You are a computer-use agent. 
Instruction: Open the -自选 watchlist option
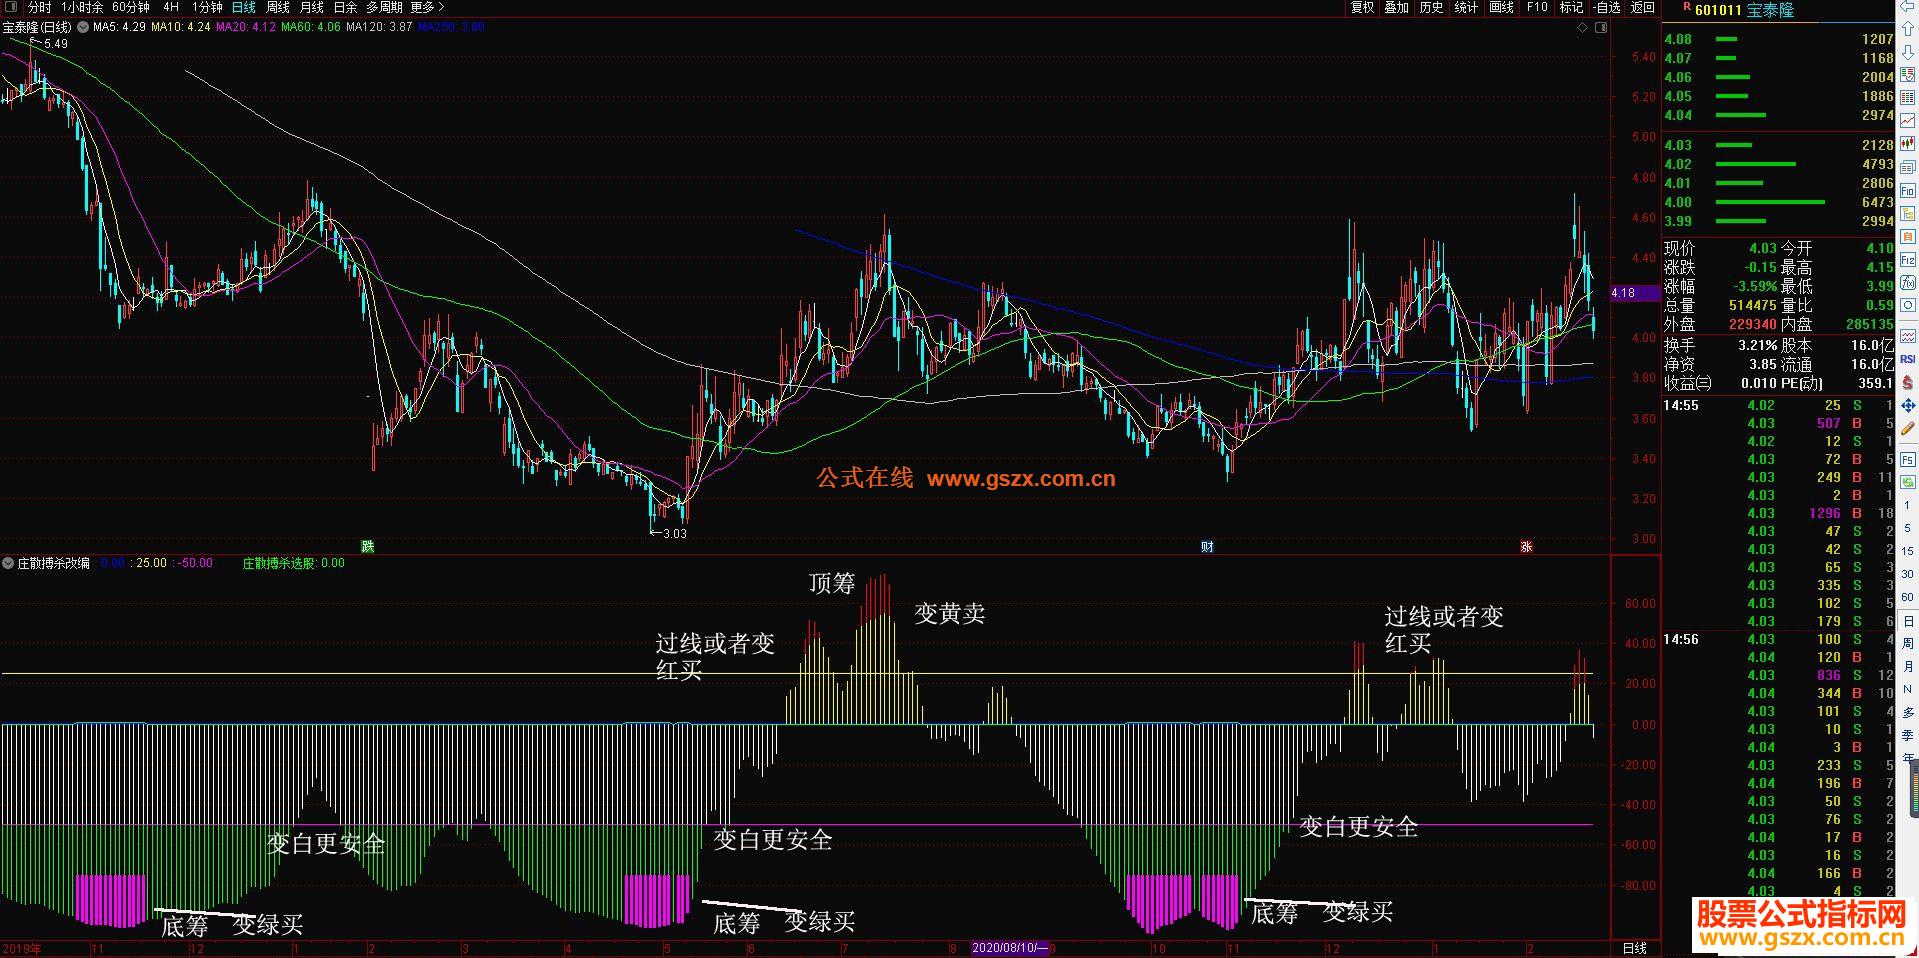pos(1606,7)
